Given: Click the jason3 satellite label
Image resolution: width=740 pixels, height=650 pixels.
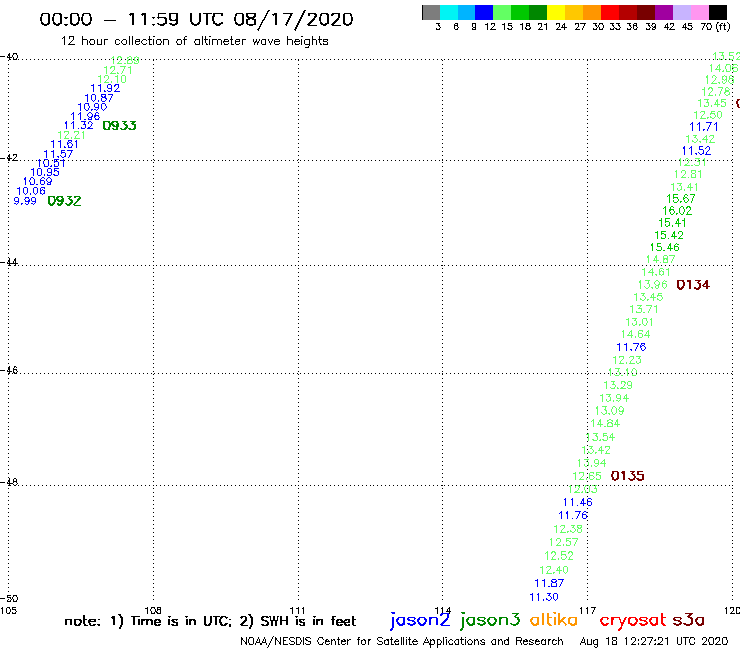Looking at the screenshot, I should pyautogui.click(x=490, y=620).
